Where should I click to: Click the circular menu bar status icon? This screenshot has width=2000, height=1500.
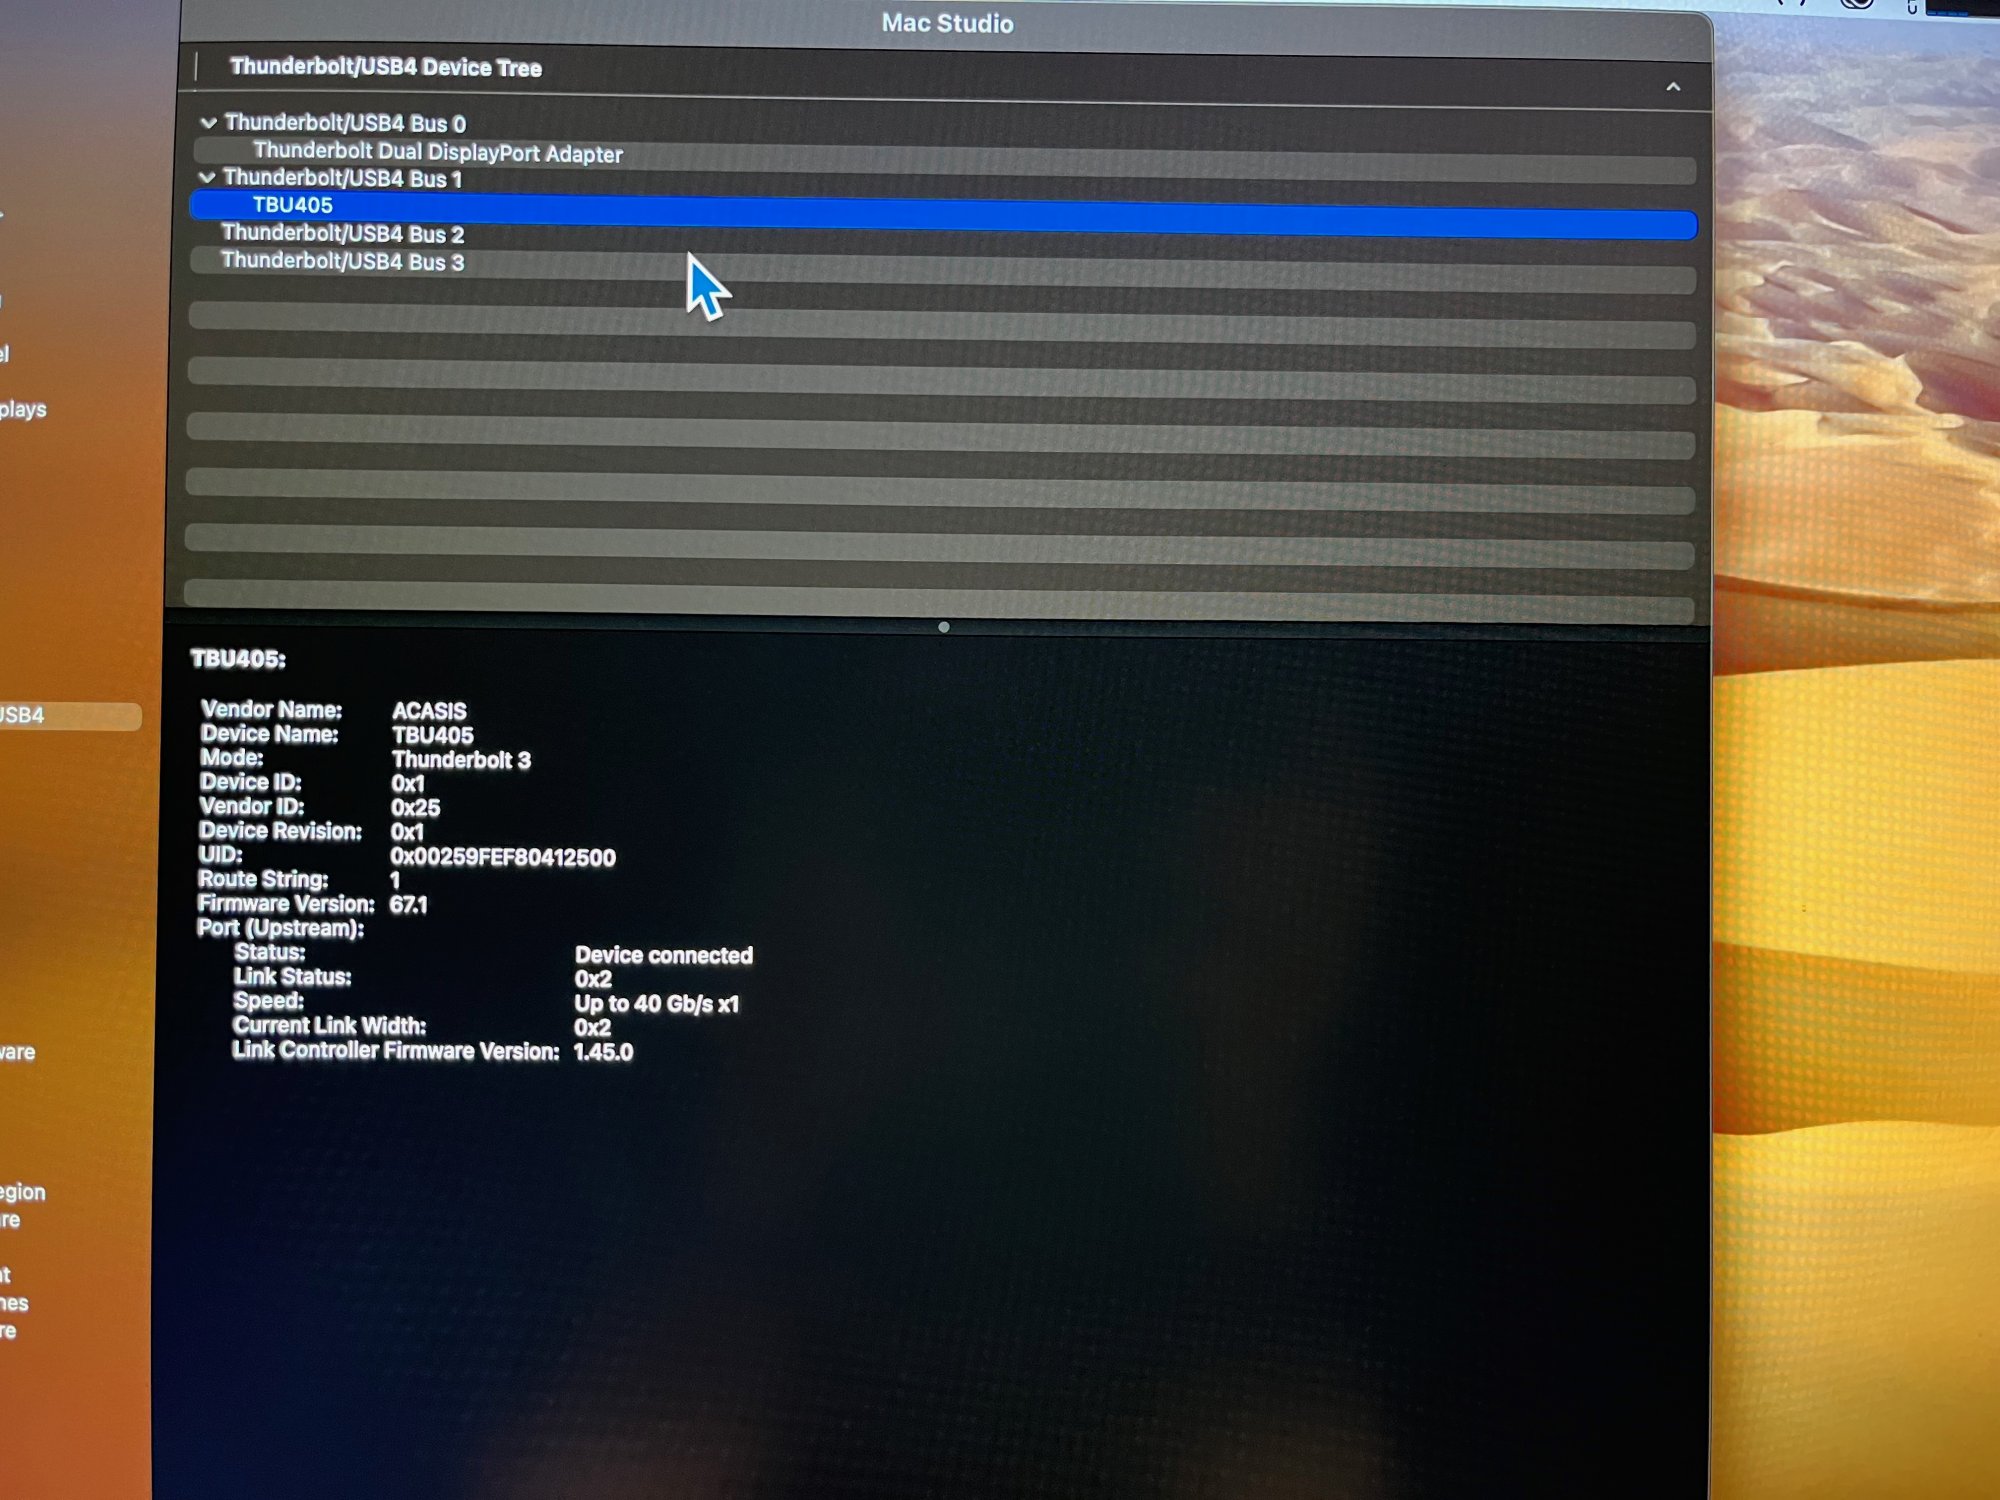point(1856,5)
